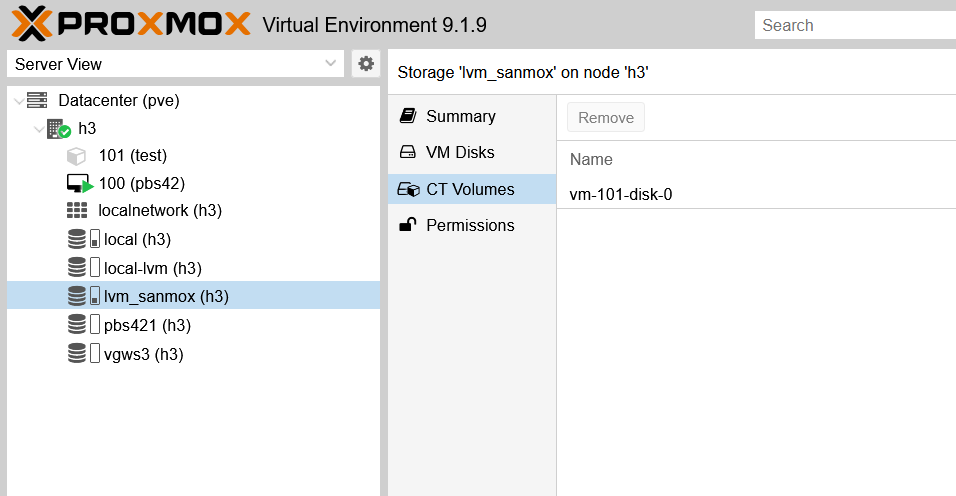This screenshot has height=496, width=956.
Task: Focus the Search field
Action: (x=855, y=25)
